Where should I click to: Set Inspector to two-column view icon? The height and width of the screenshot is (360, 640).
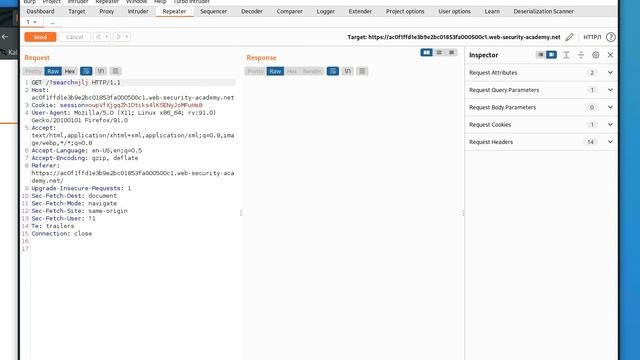coord(551,55)
